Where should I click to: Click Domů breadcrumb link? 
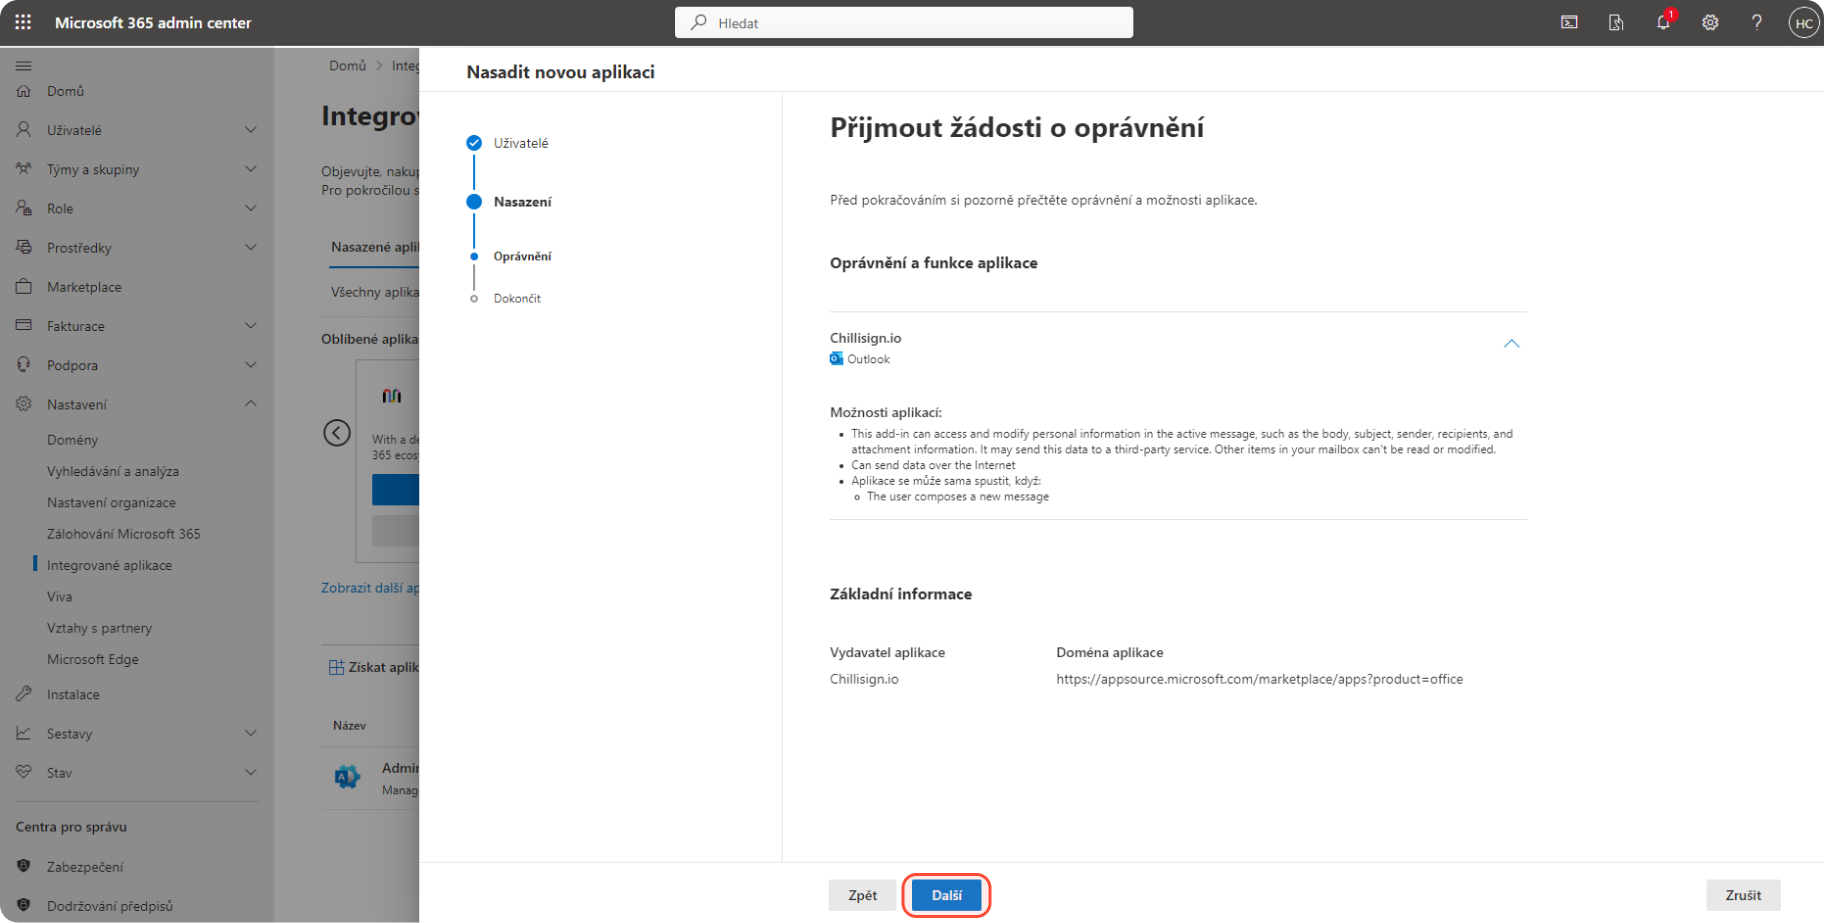348,66
